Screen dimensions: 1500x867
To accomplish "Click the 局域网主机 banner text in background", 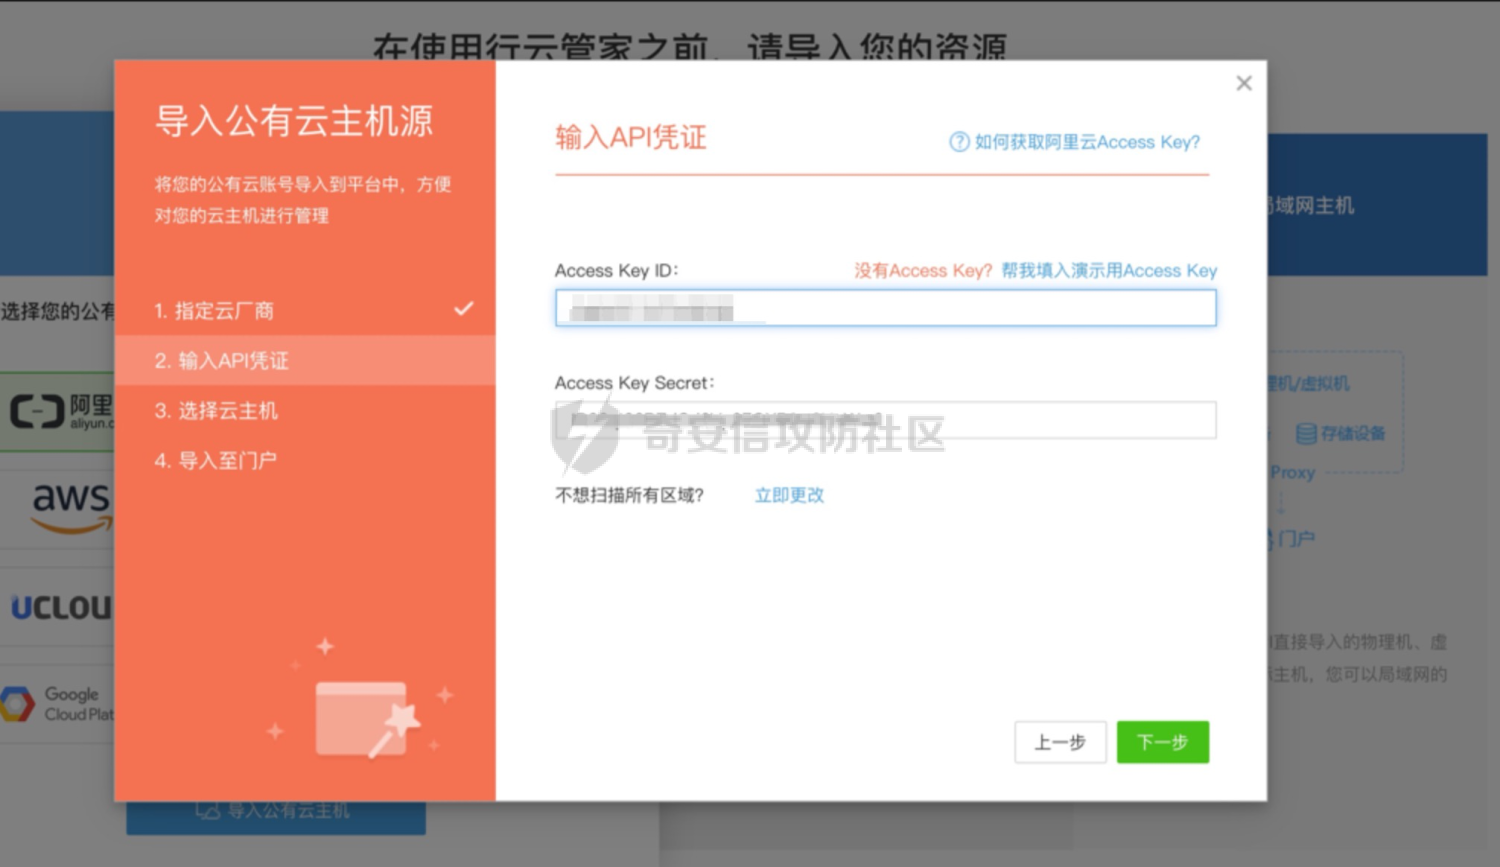I will (1311, 206).
